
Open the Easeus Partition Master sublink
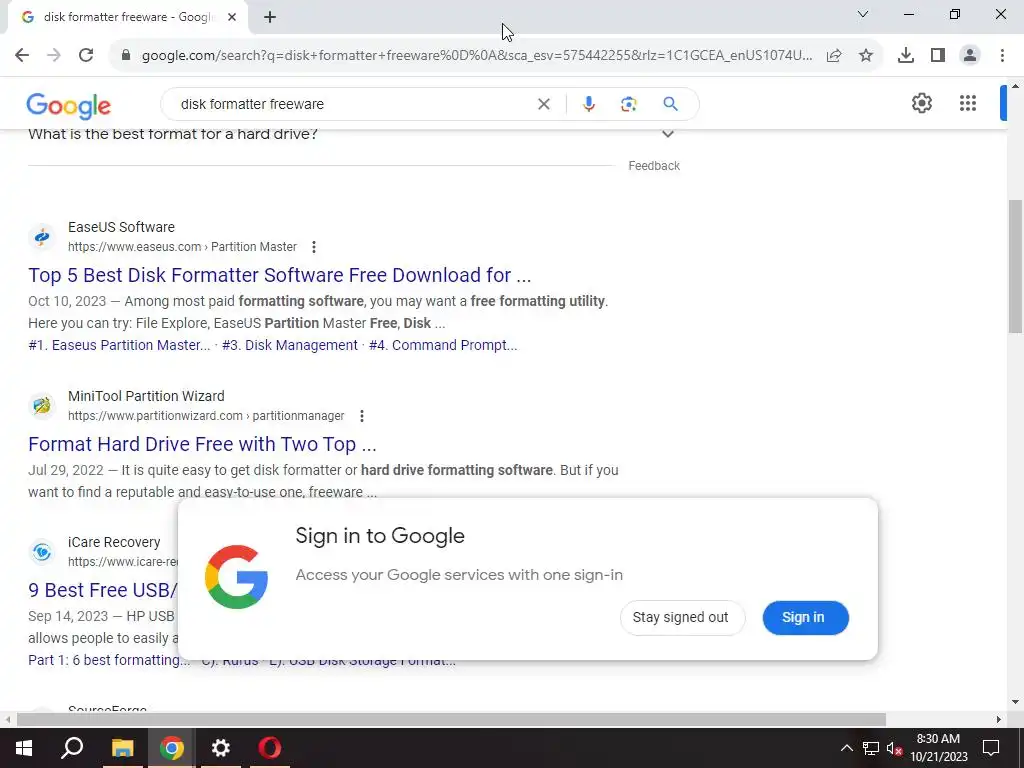[119, 345]
